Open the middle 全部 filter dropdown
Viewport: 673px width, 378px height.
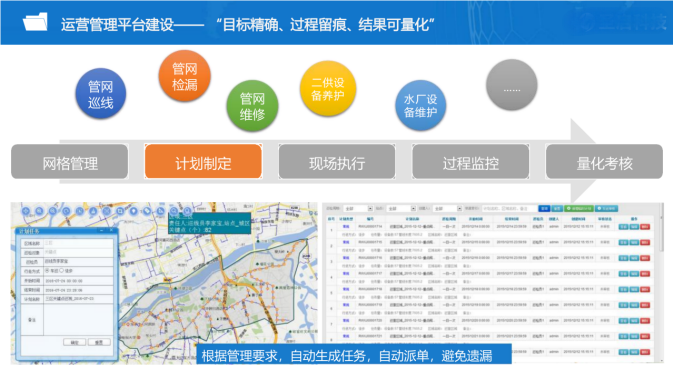tap(401, 209)
